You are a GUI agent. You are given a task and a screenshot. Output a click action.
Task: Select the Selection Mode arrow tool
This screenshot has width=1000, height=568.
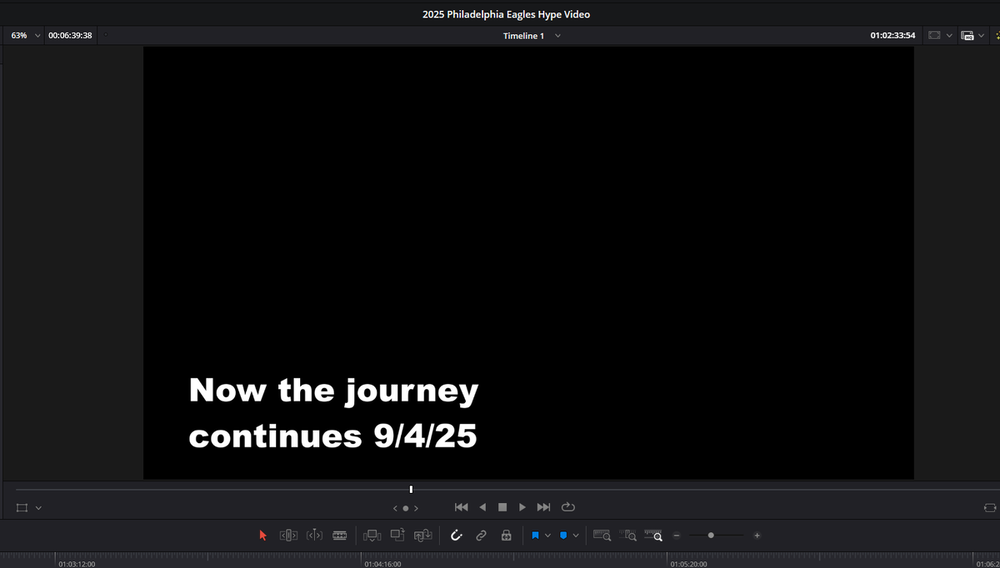pos(263,536)
